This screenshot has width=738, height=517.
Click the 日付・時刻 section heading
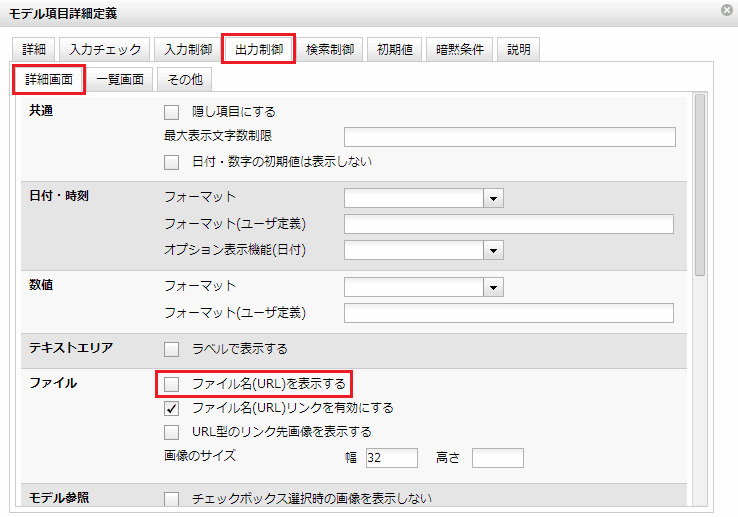coord(59,196)
